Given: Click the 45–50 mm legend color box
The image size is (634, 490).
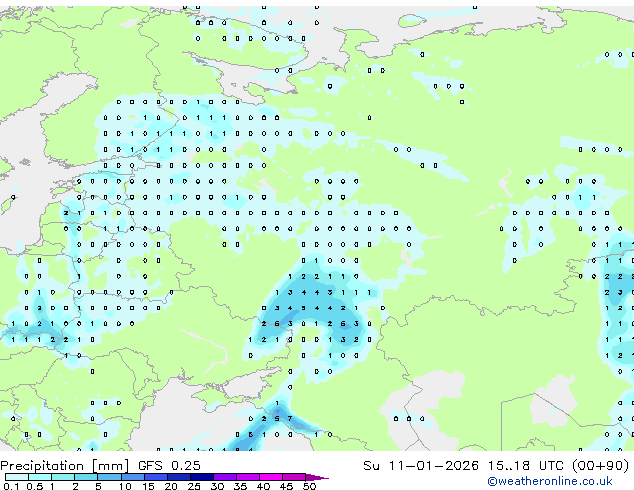Looking at the screenshot, I should pyautogui.click(x=294, y=477).
